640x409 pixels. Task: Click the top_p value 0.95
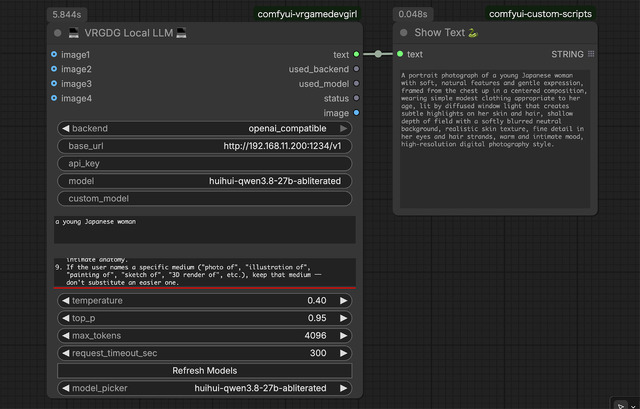click(x=317, y=318)
